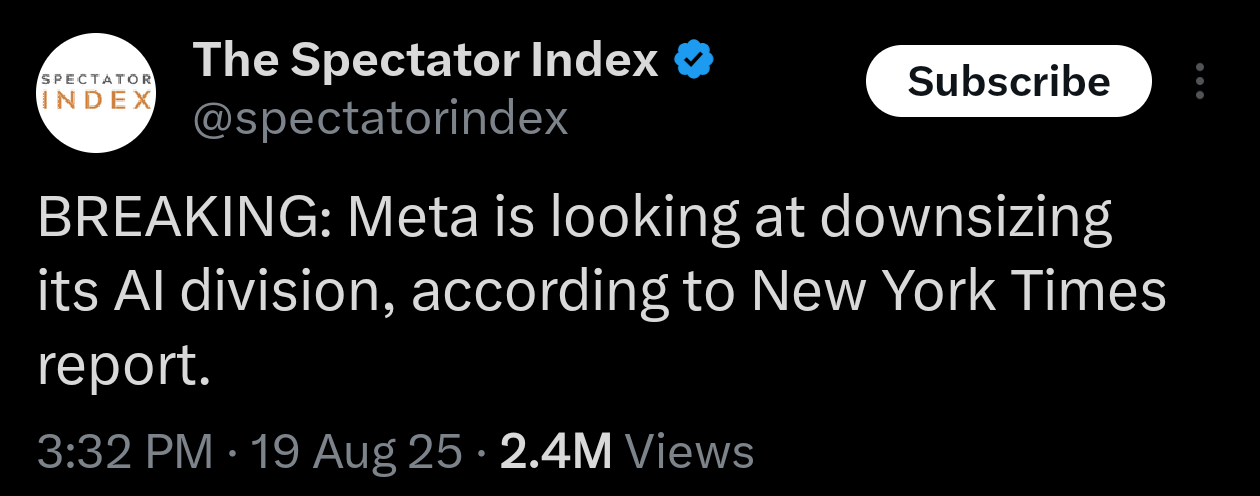Click small SPECTATOR text in the logo
Image resolution: width=1260 pixels, height=496 pixels.
point(96,78)
